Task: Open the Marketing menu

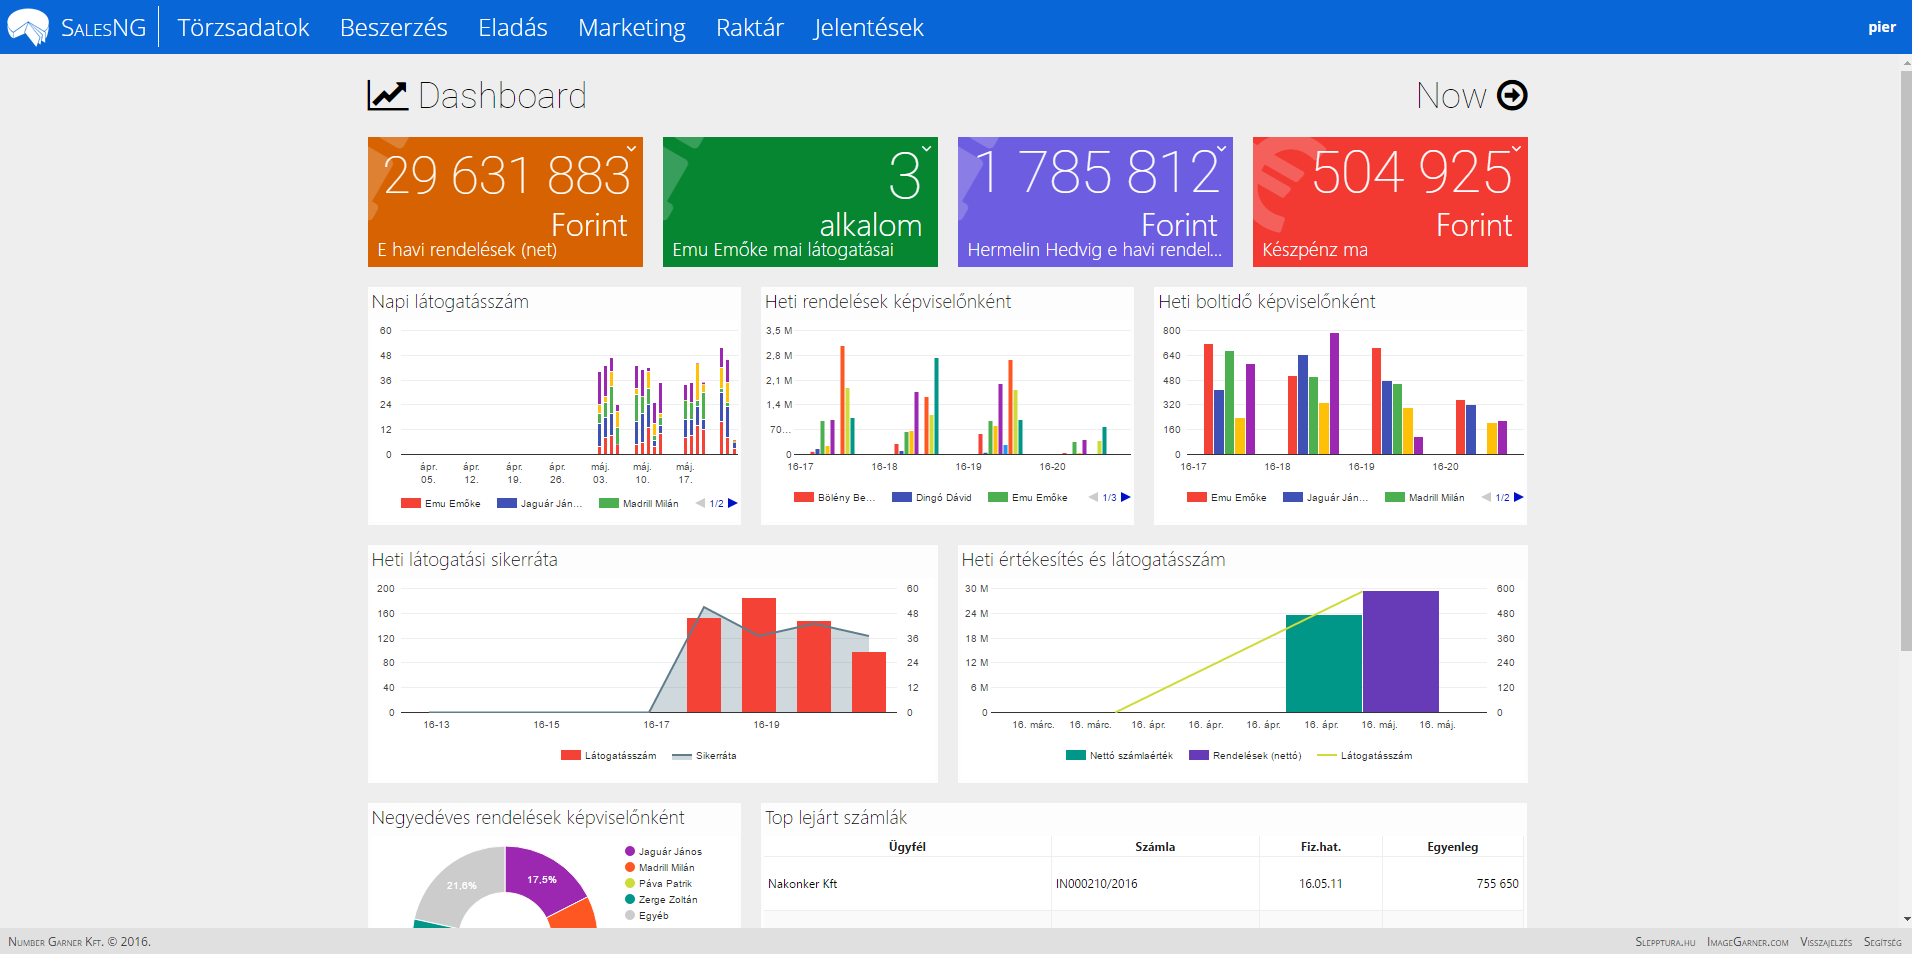Action: [632, 28]
